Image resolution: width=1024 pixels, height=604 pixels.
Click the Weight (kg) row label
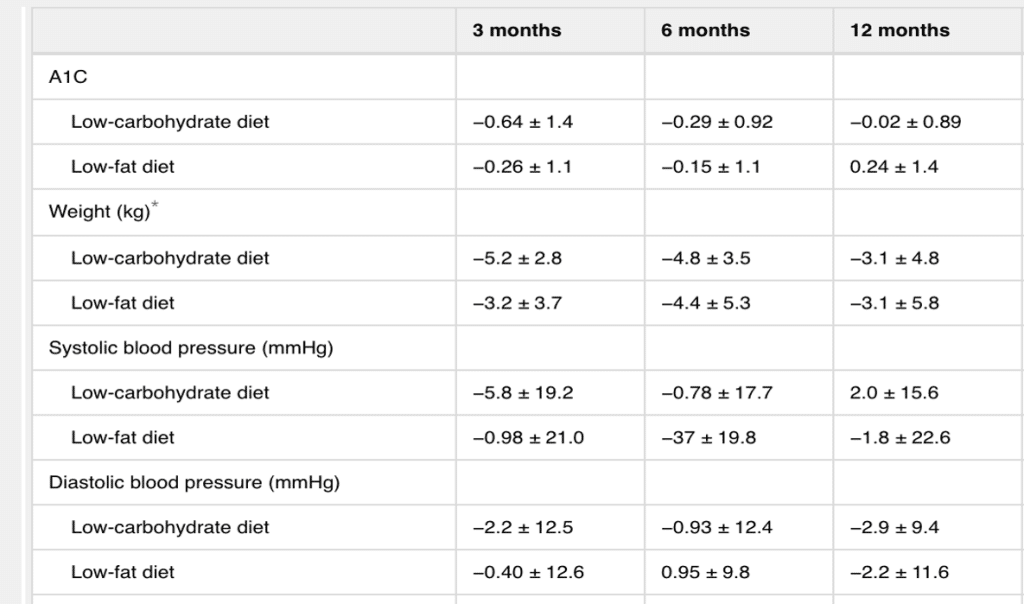click(x=99, y=212)
